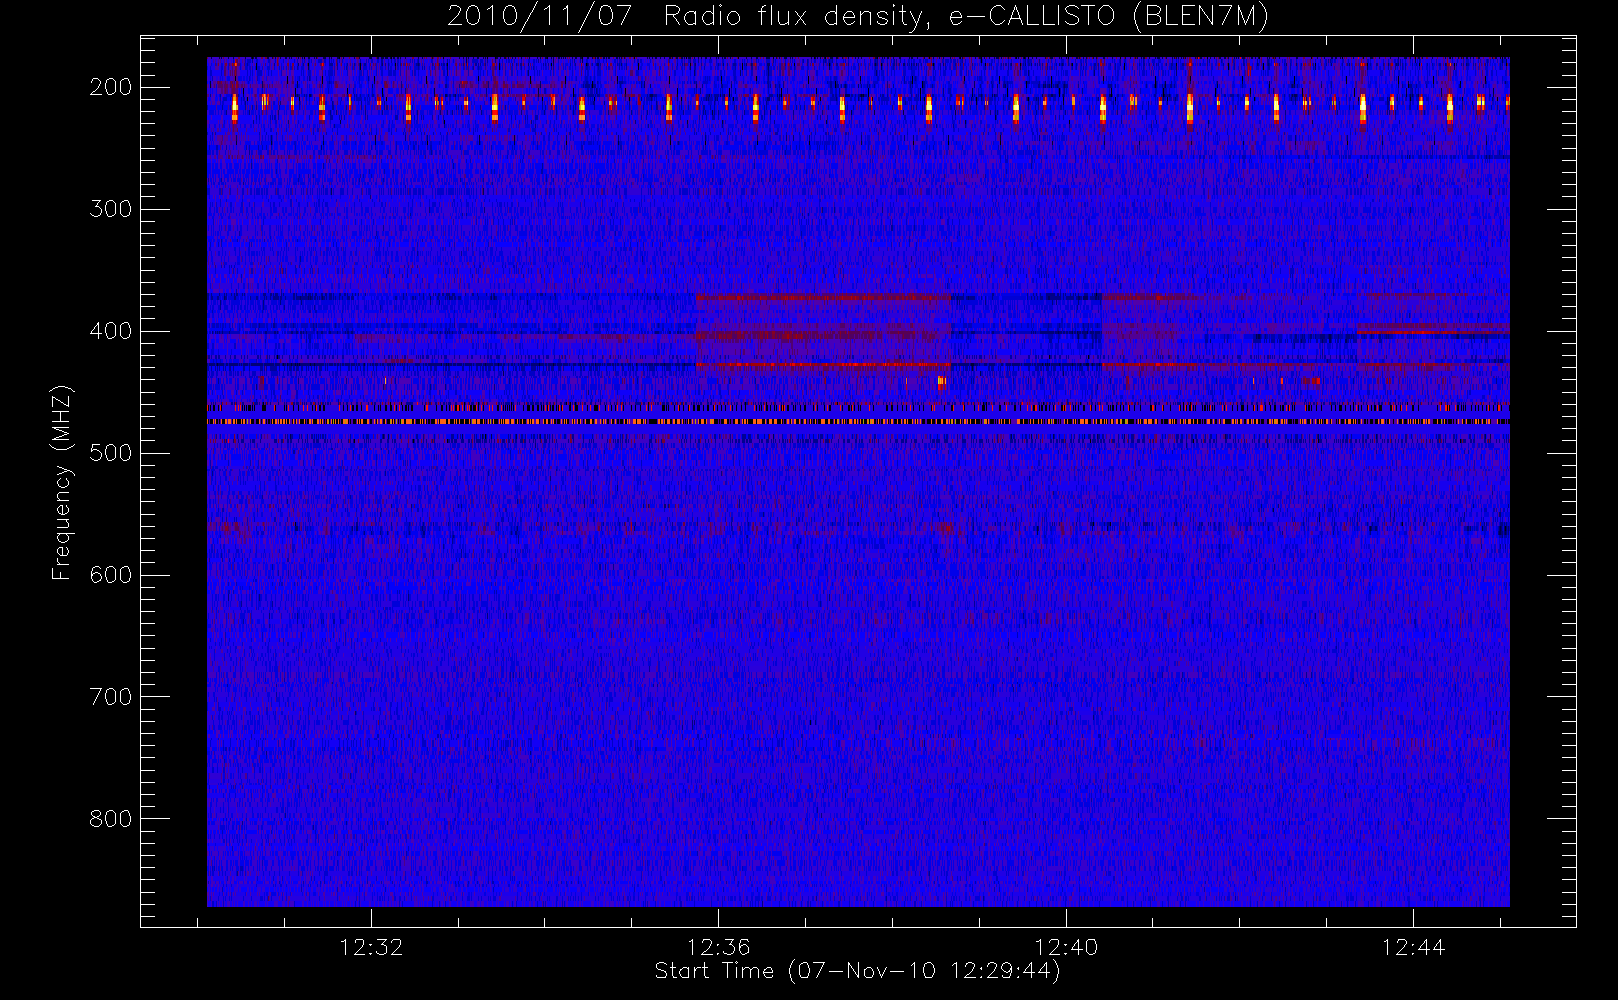Click the 800 frequency tick label

coord(111,819)
